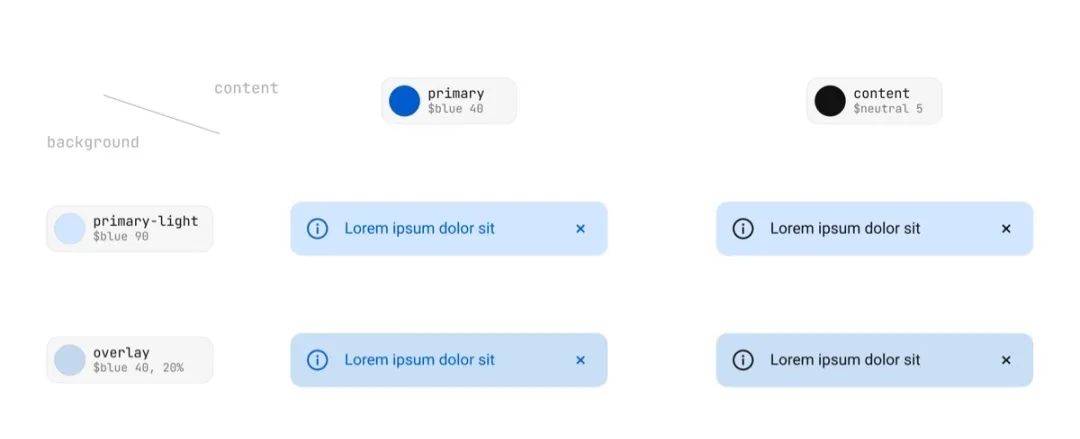Image resolution: width=1080 pixels, height=439 pixels.
Task: Click the 'primary-light' token label
Action: tap(145, 221)
